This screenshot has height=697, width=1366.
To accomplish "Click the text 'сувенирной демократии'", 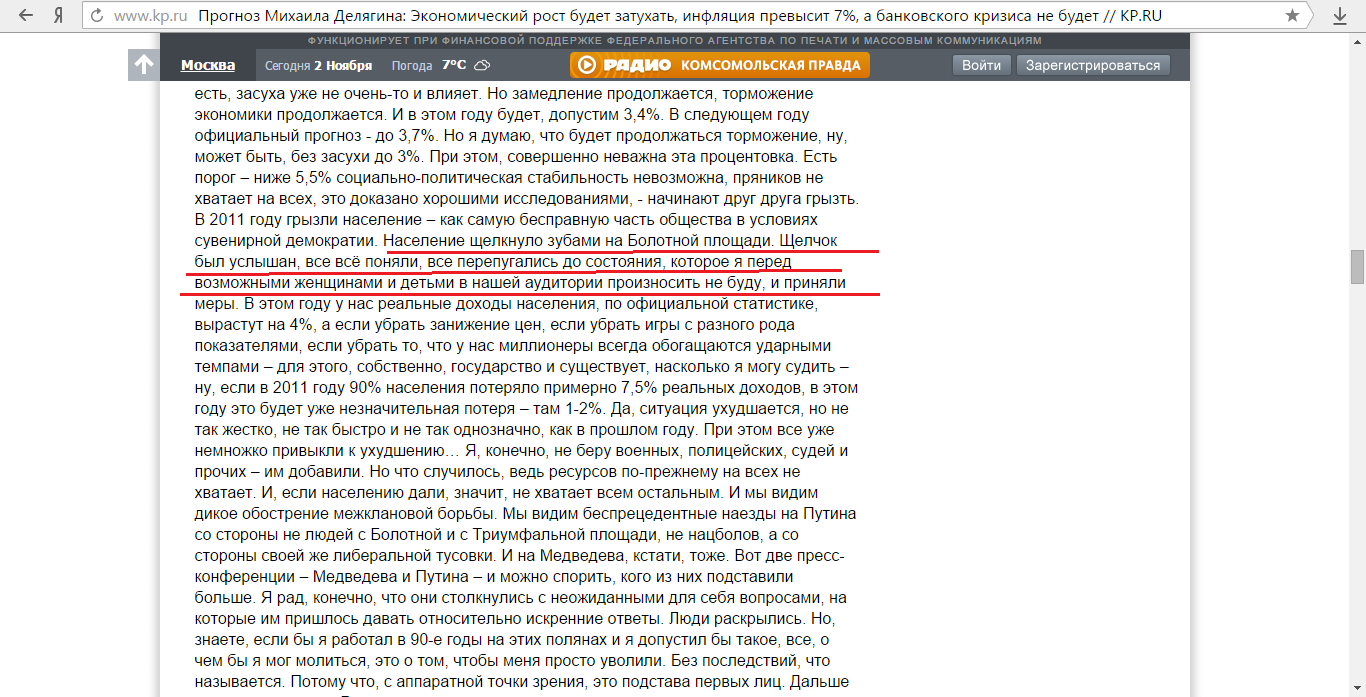I will click(286, 241).
